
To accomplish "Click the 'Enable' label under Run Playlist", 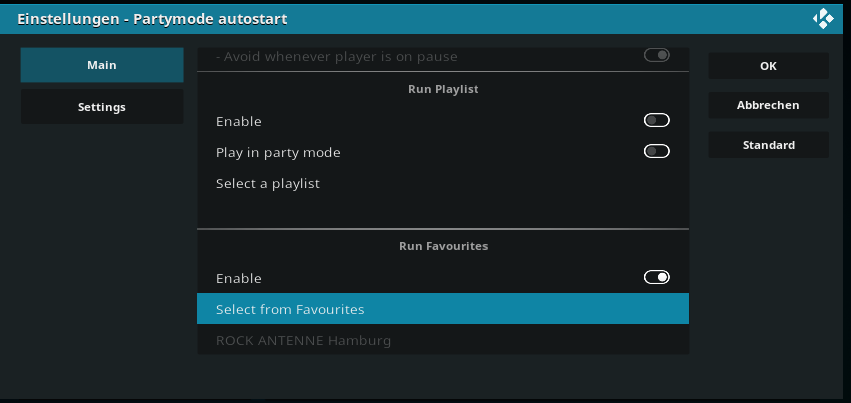I will pyautogui.click(x=239, y=121).
